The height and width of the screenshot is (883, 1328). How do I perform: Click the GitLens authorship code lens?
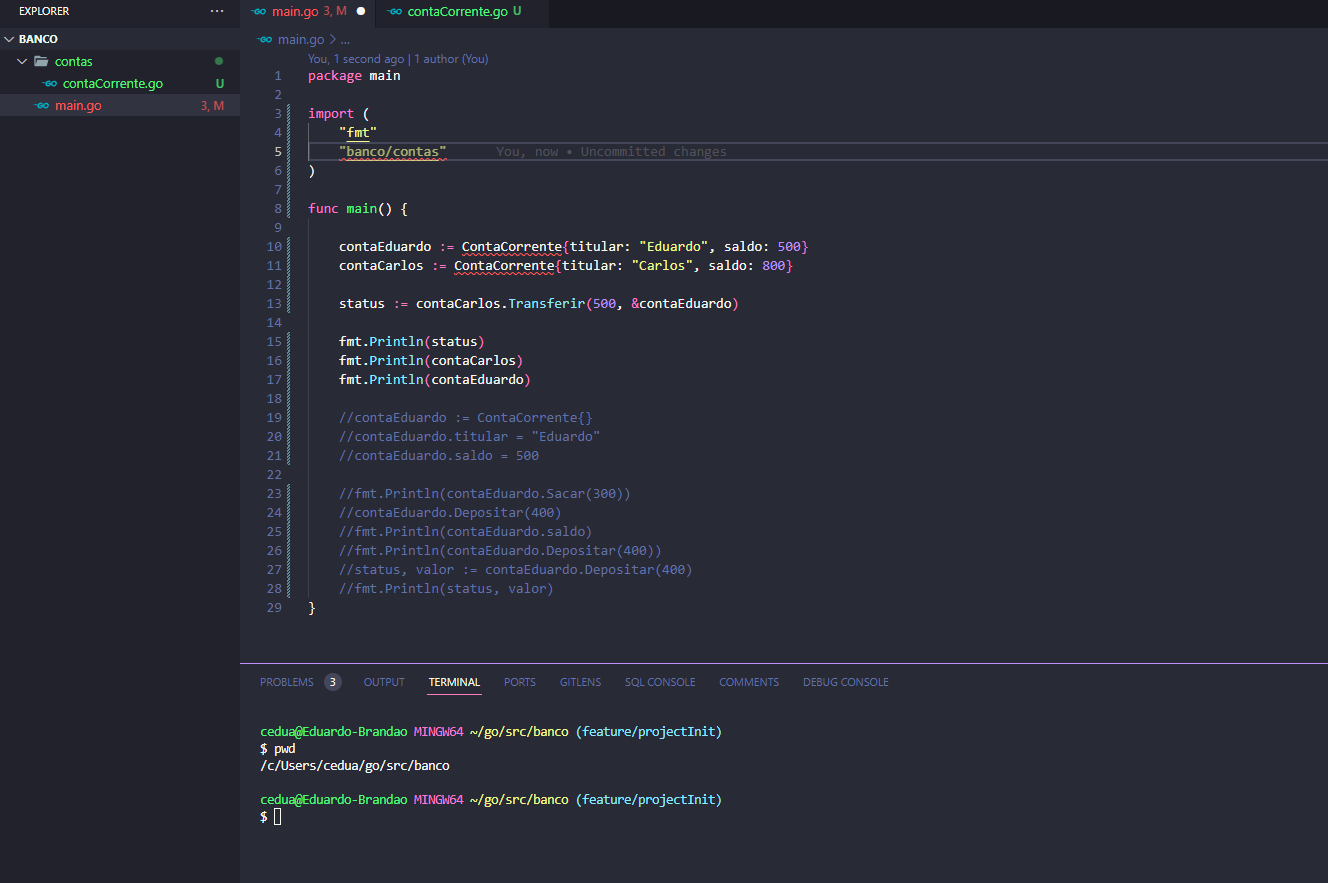[x=398, y=59]
